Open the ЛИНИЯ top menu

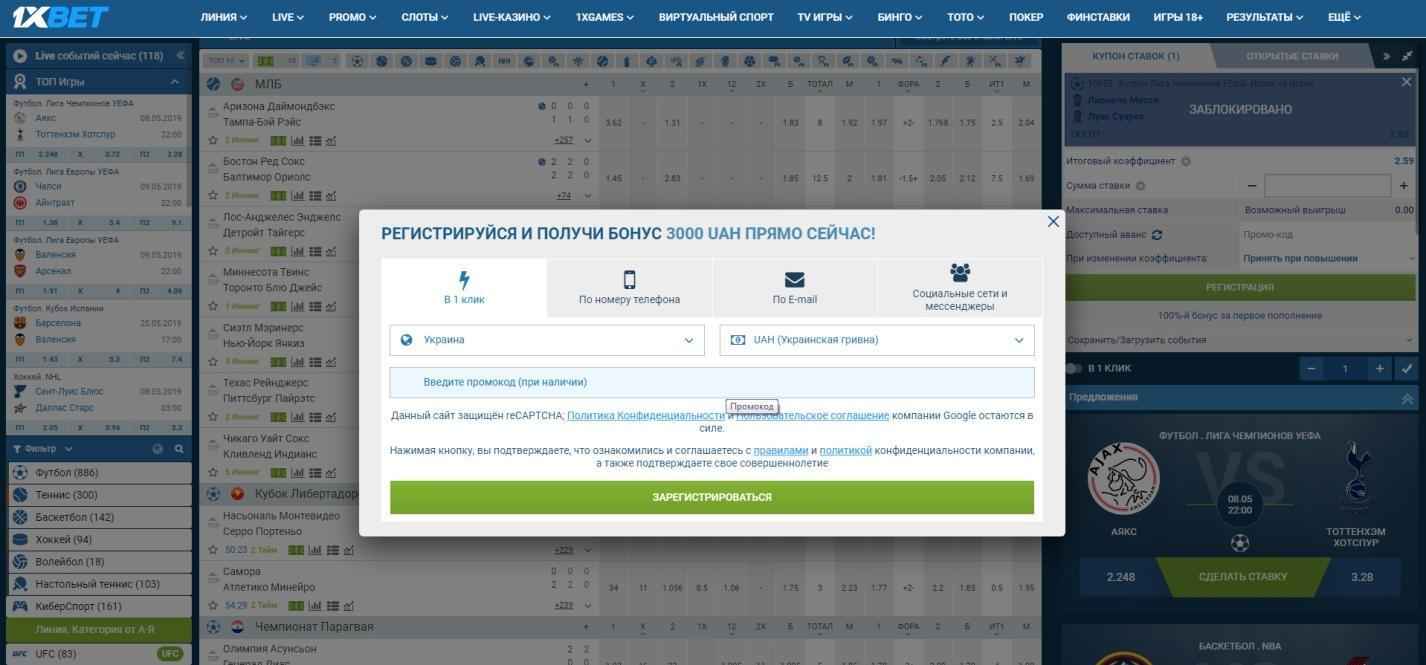tap(224, 17)
